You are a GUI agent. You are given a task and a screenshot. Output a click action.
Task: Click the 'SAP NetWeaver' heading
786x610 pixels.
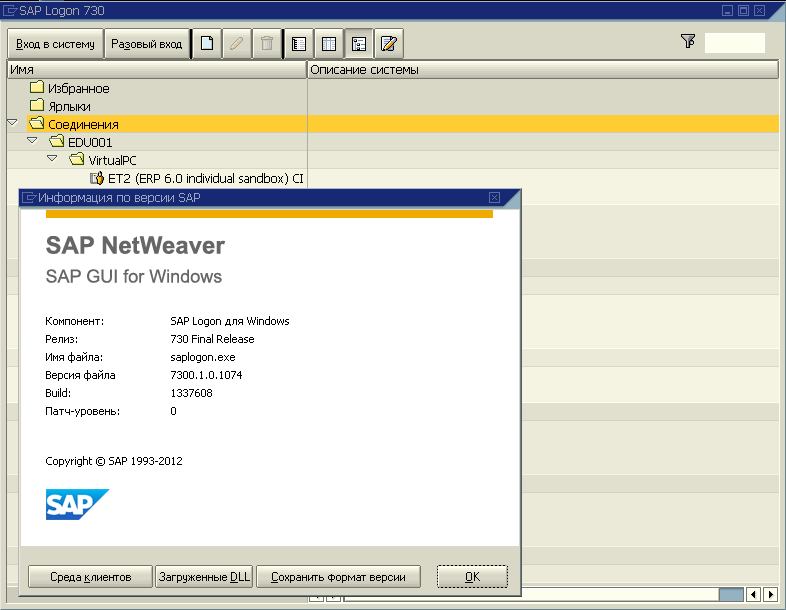click(135, 246)
